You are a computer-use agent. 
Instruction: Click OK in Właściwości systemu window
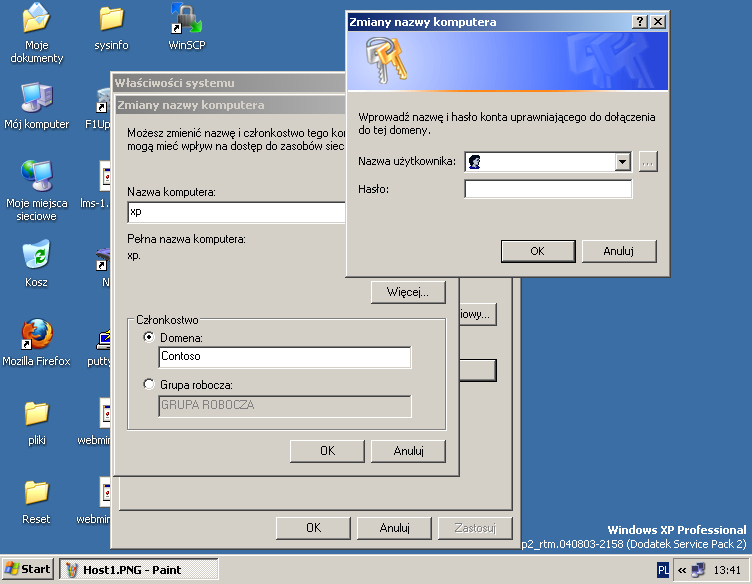pos(313,528)
